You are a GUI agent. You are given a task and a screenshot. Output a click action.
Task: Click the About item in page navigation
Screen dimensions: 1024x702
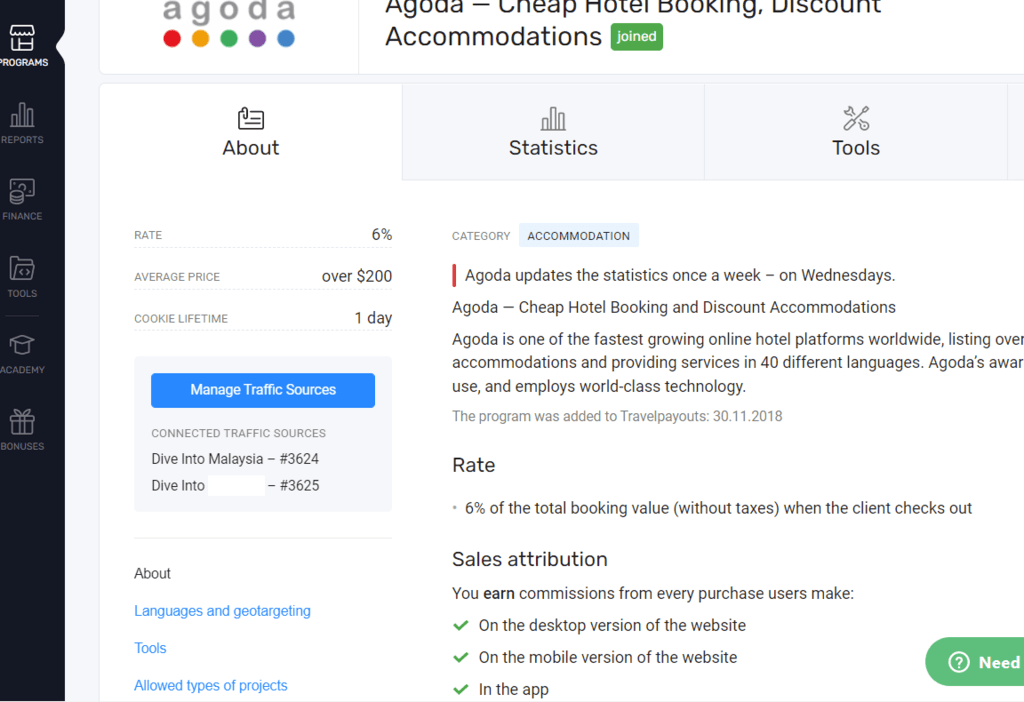coord(152,573)
